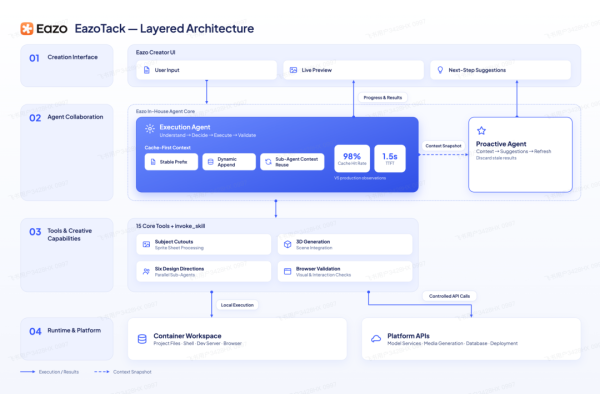Viewport: 600px width, 394px height.
Task: Click the Execution Agent title
Action: (185, 127)
